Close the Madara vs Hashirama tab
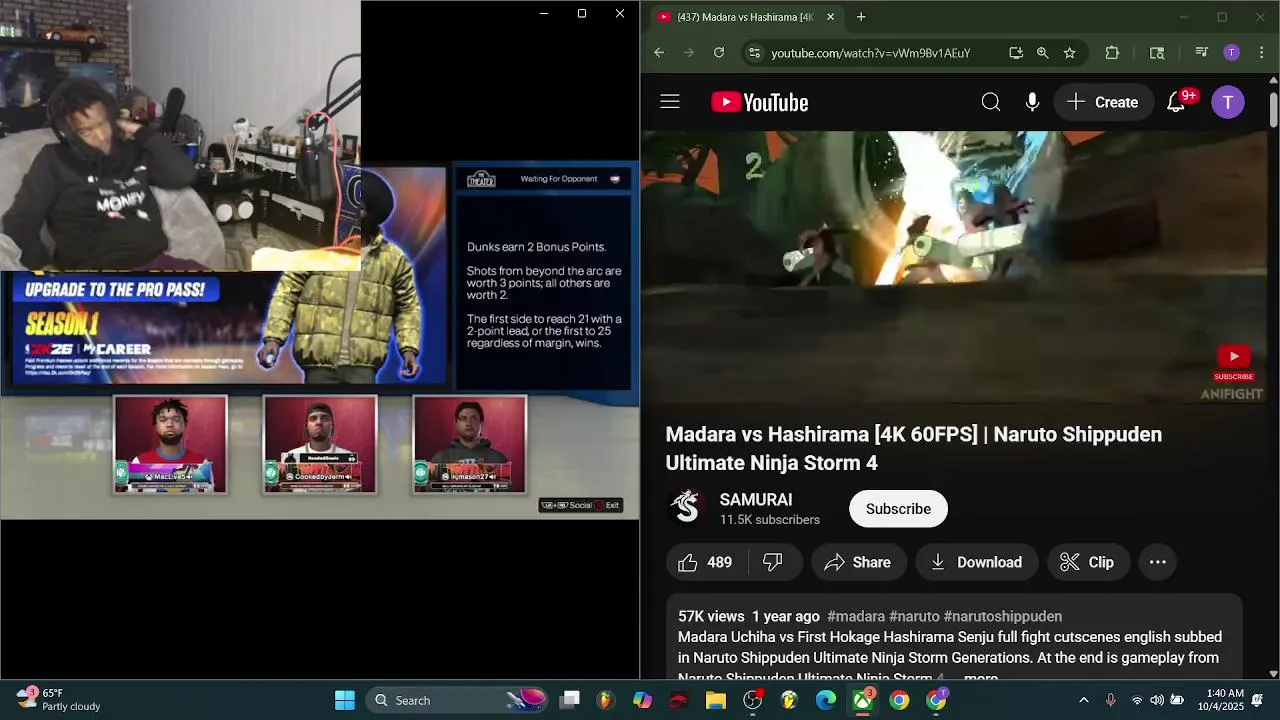 click(x=831, y=17)
